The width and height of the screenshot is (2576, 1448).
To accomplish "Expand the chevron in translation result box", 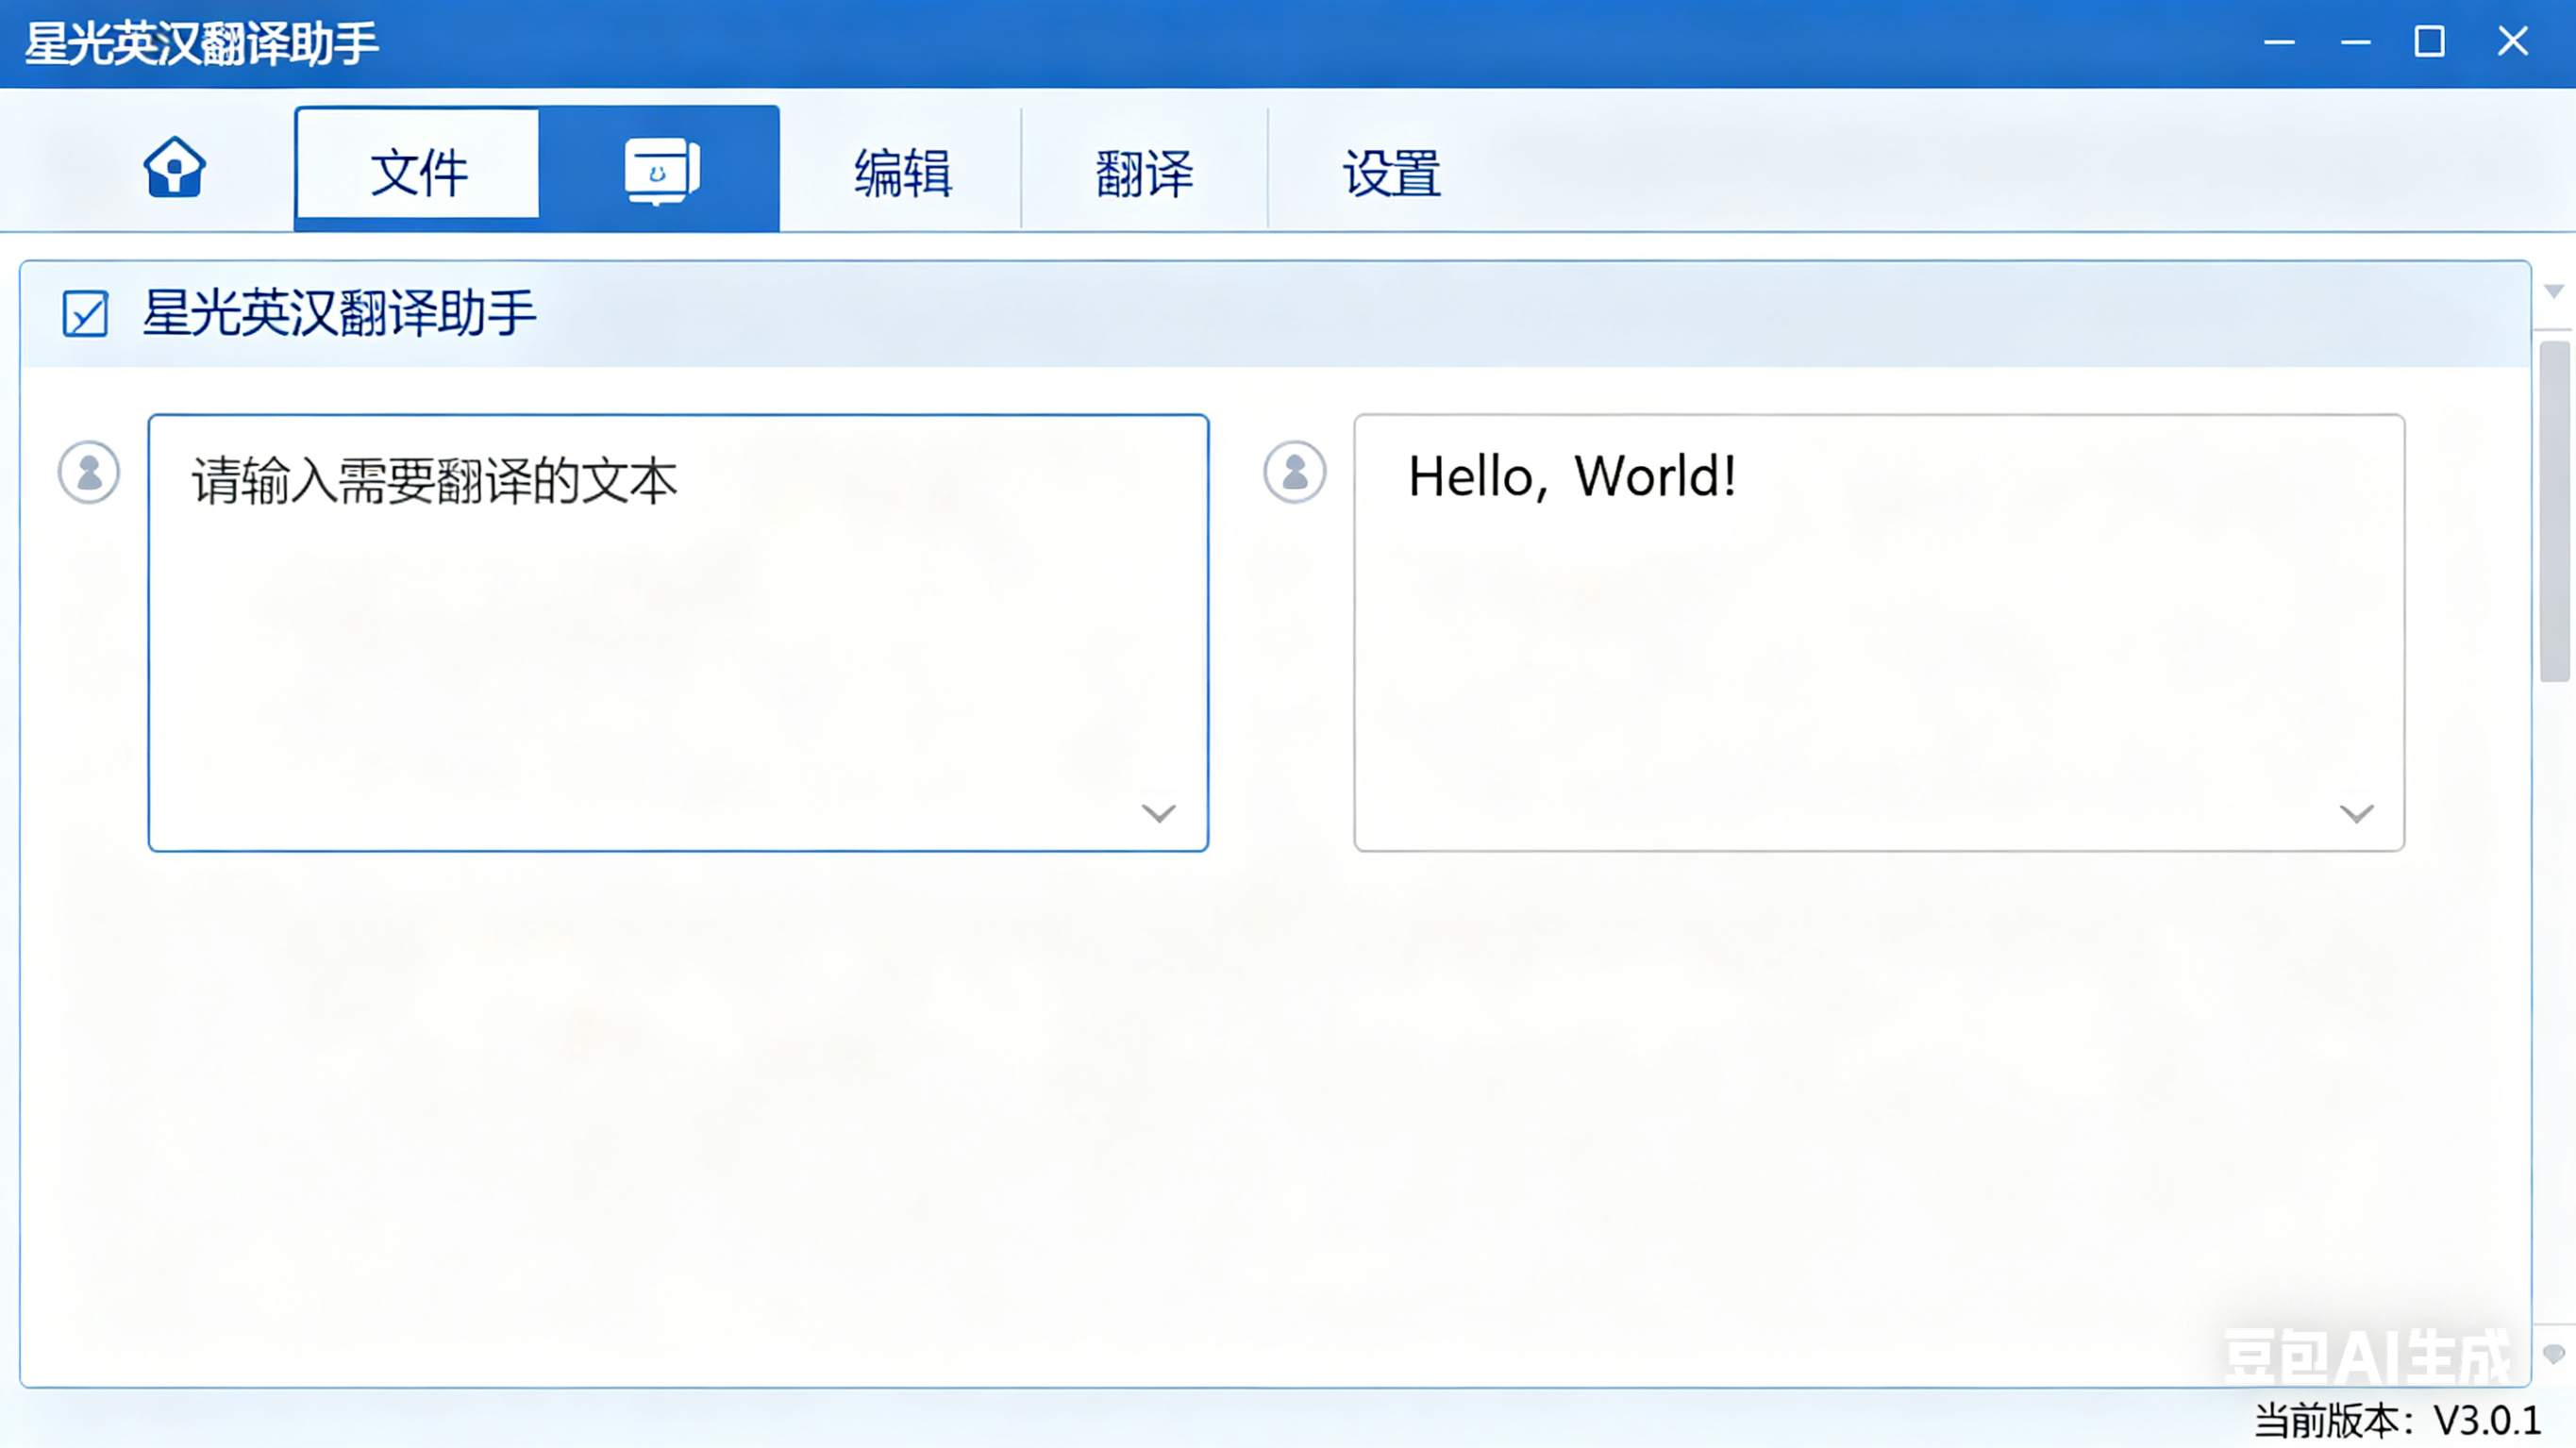I will 2356,813.
